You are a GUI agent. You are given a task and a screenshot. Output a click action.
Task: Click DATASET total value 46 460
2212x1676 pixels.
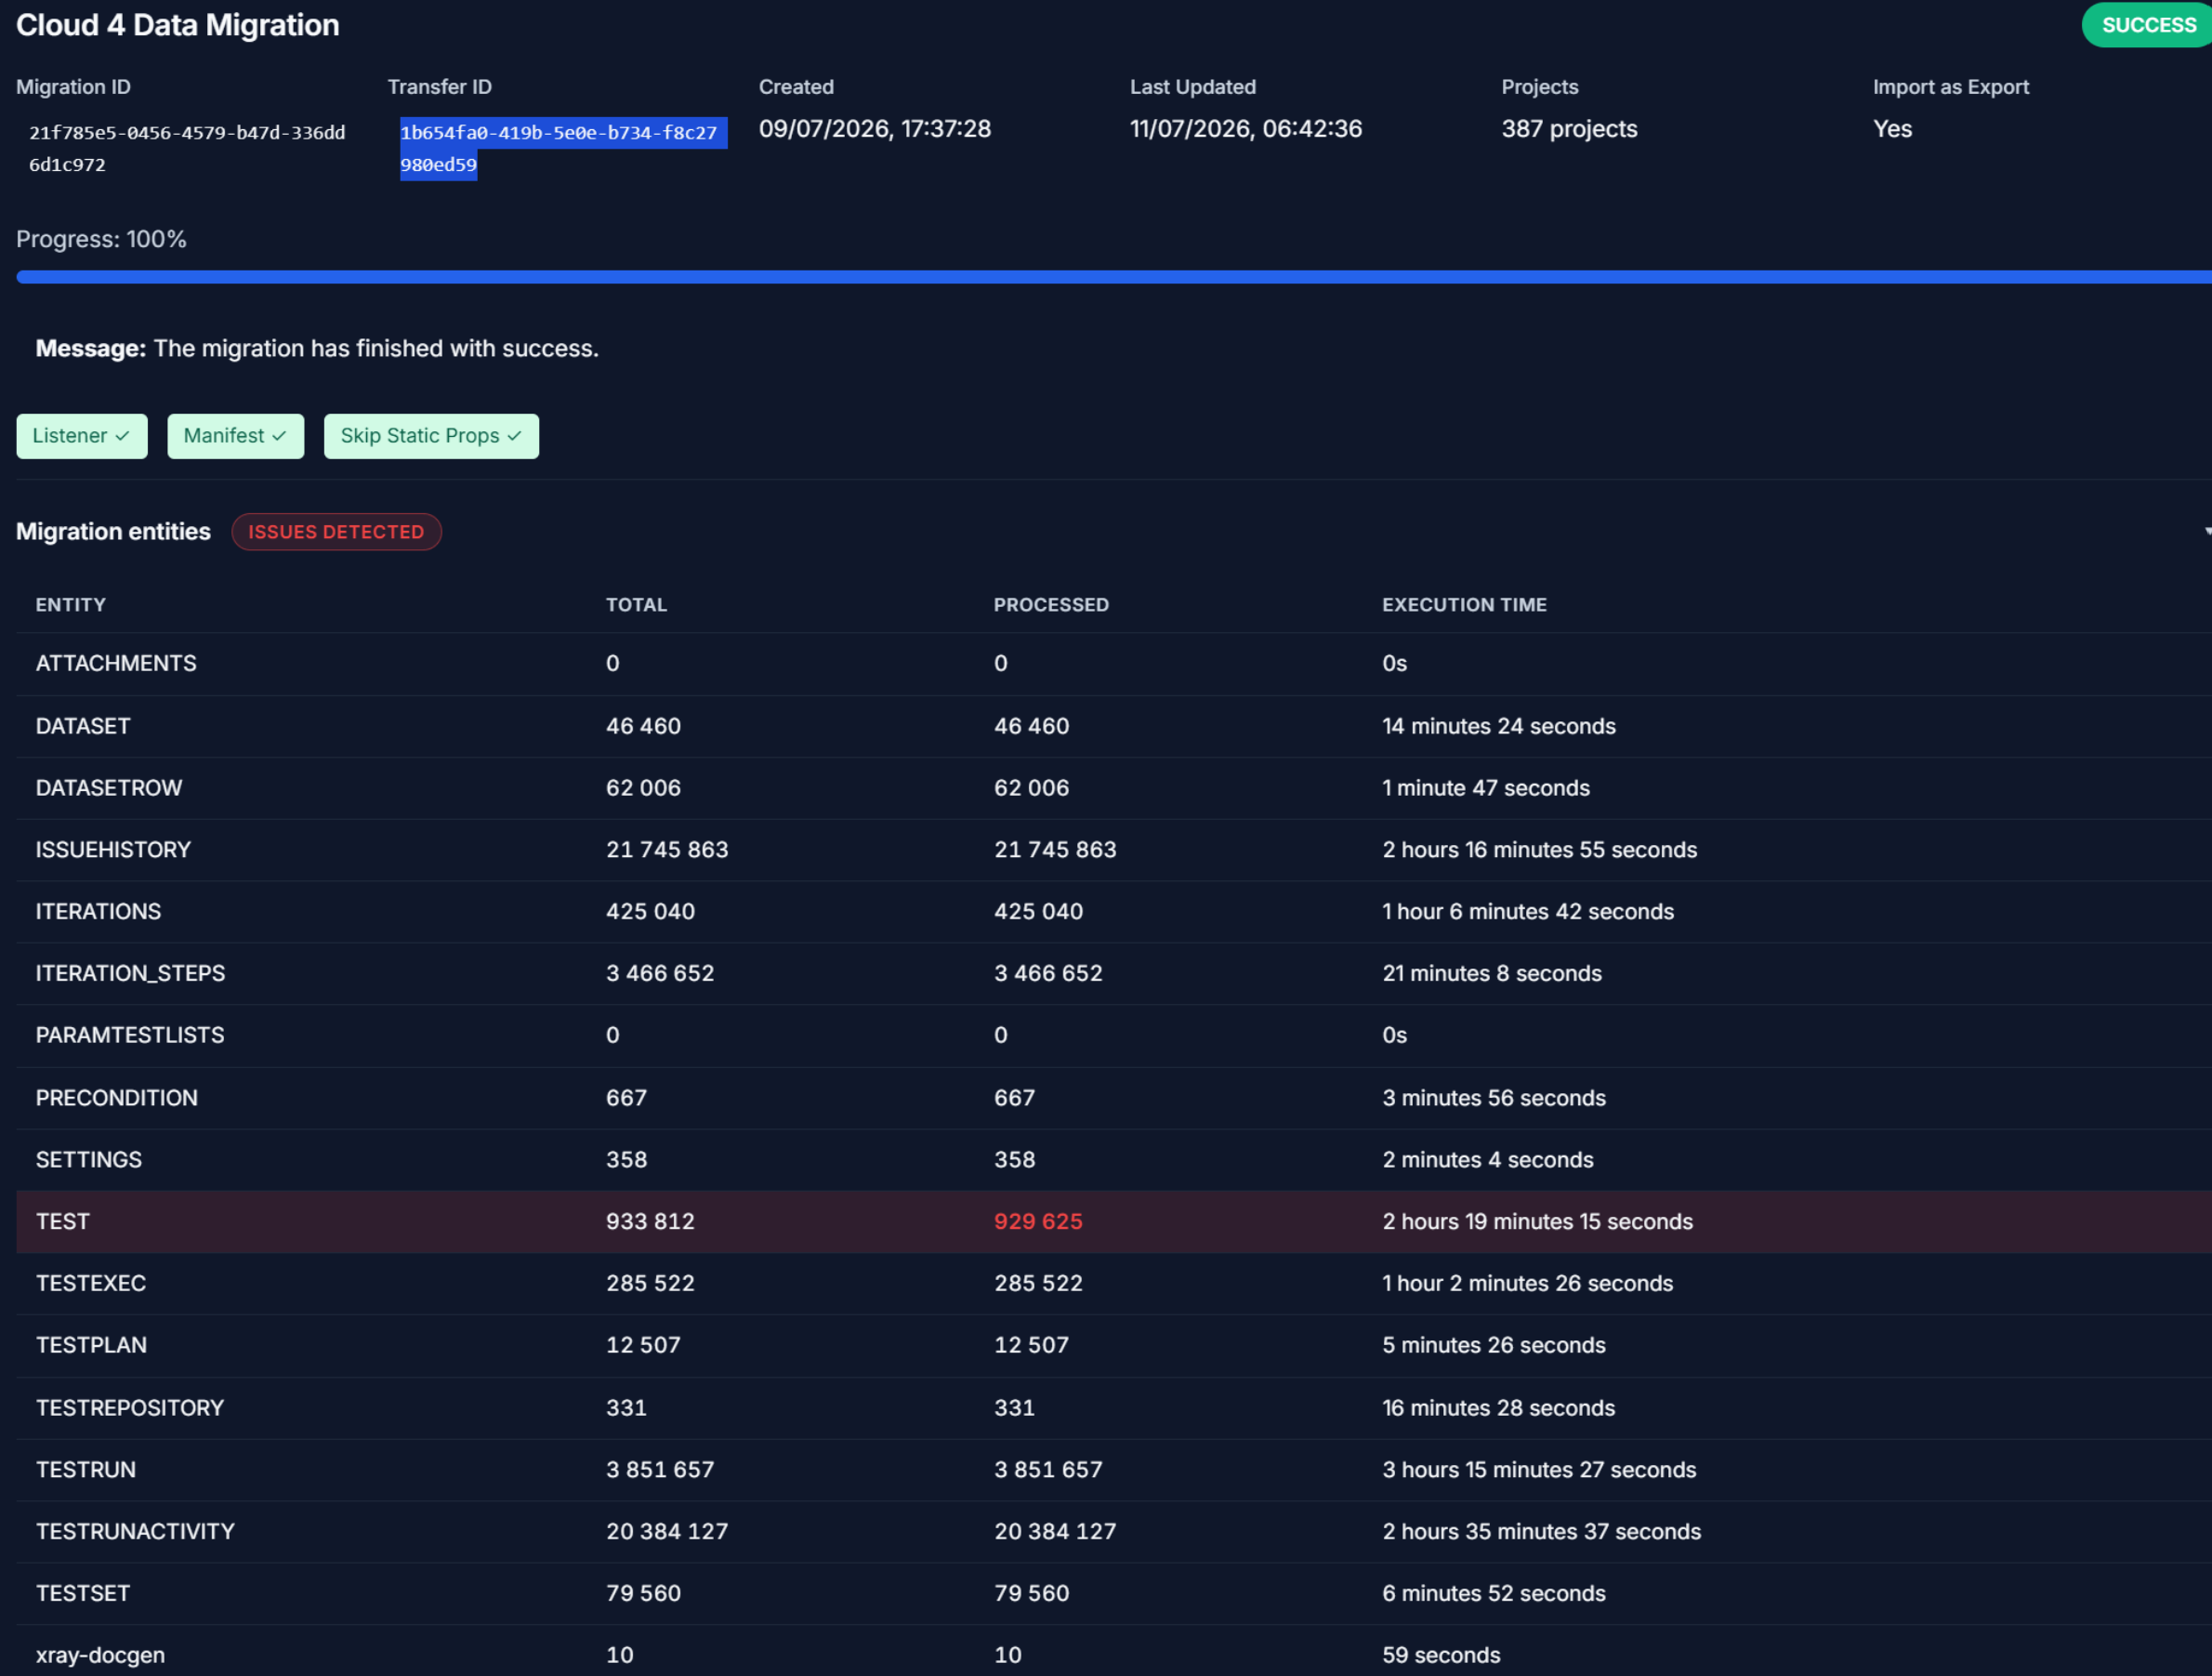tap(643, 726)
